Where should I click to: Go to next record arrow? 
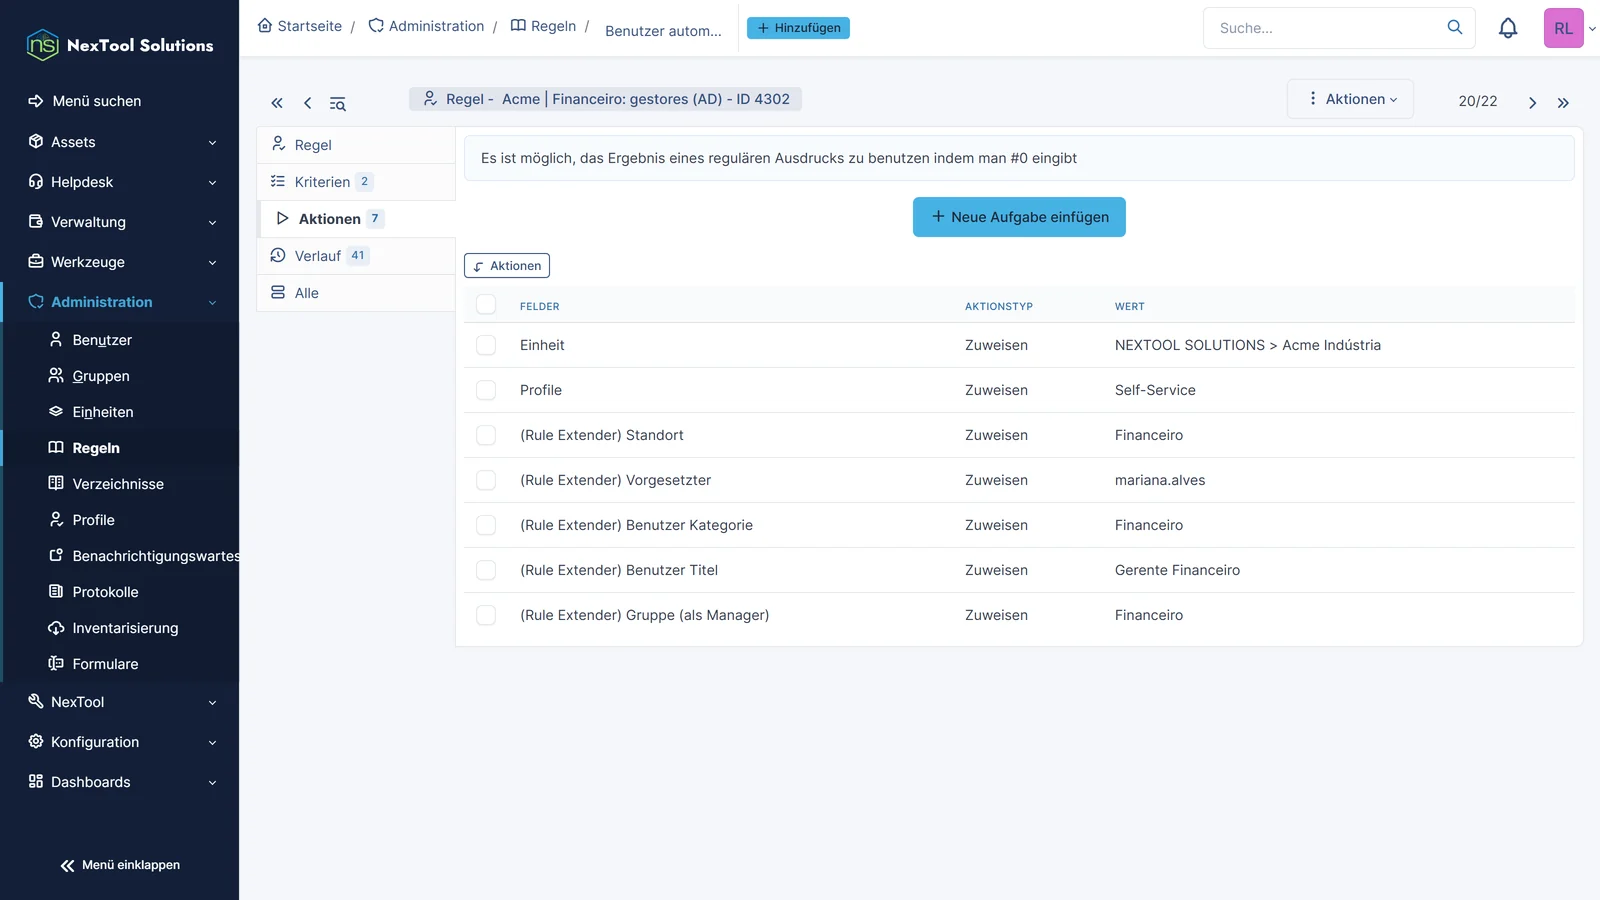1532,102
